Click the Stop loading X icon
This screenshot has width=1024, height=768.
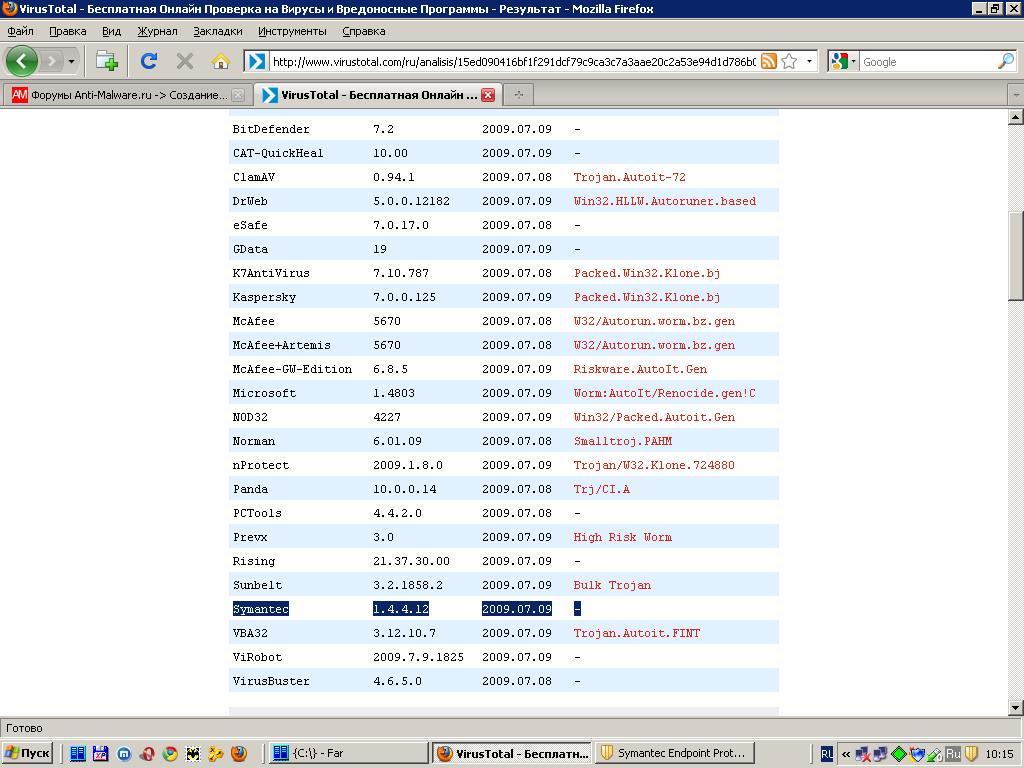click(185, 61)
